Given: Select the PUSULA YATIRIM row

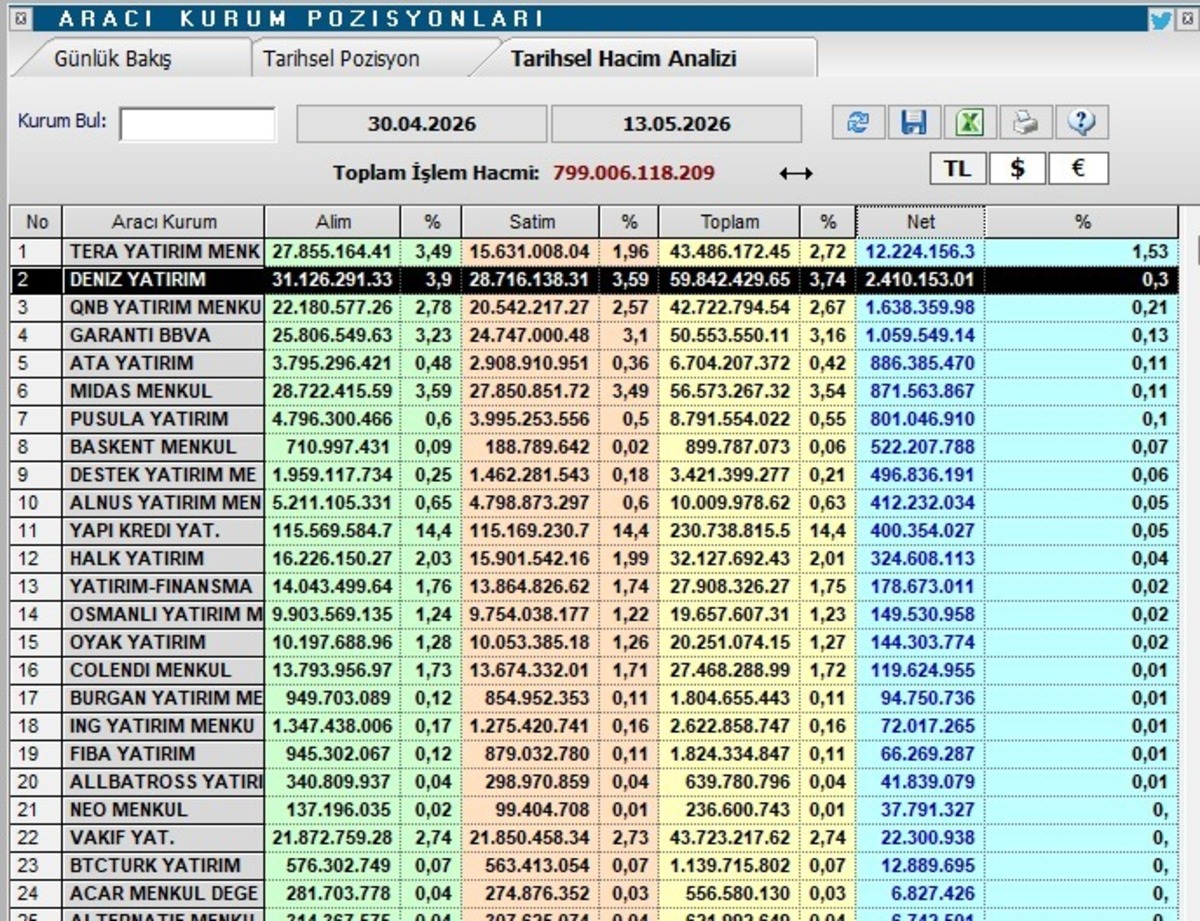Looking at the screenshot, I should point(596,419).
